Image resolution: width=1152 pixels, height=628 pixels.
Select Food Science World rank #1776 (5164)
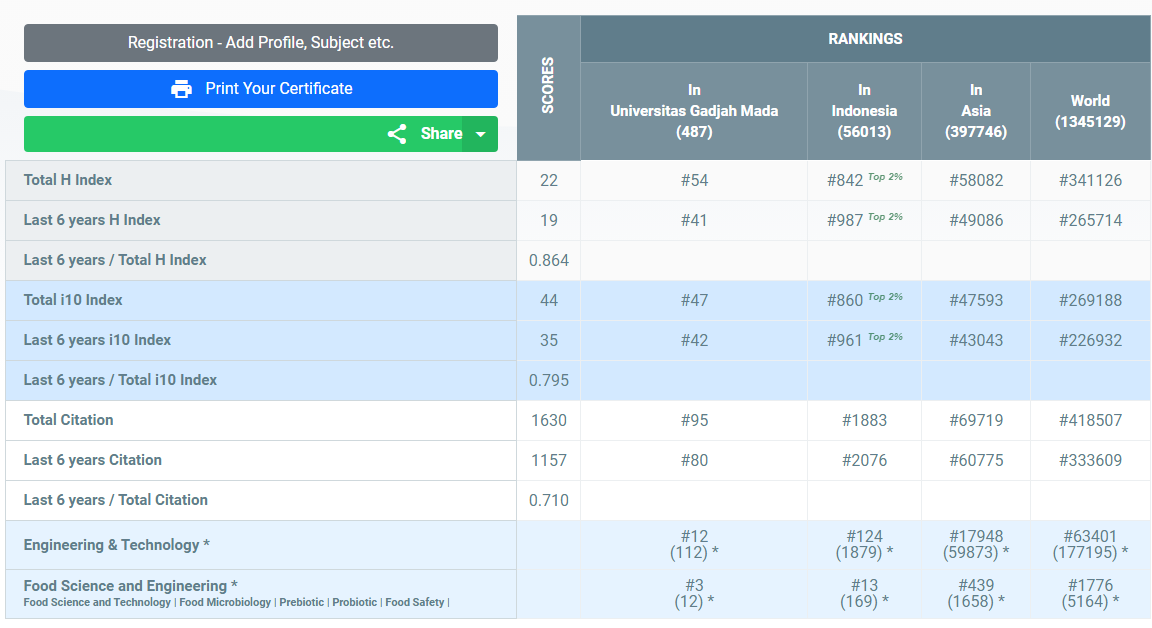[x=1090, y=593]
